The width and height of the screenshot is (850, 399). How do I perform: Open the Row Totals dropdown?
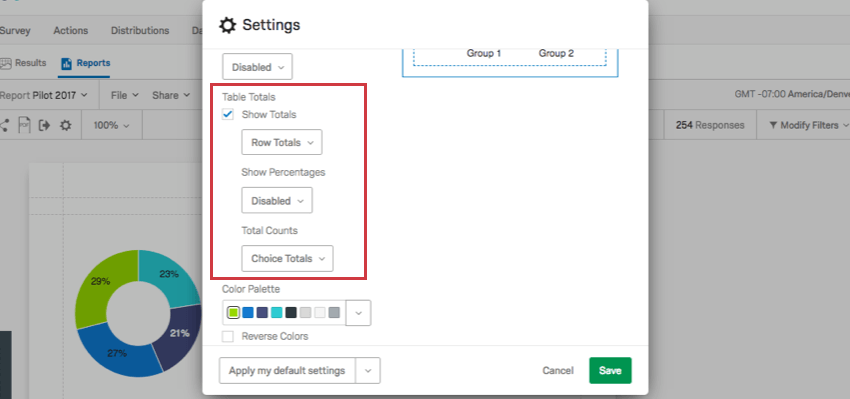pos(282,143)
